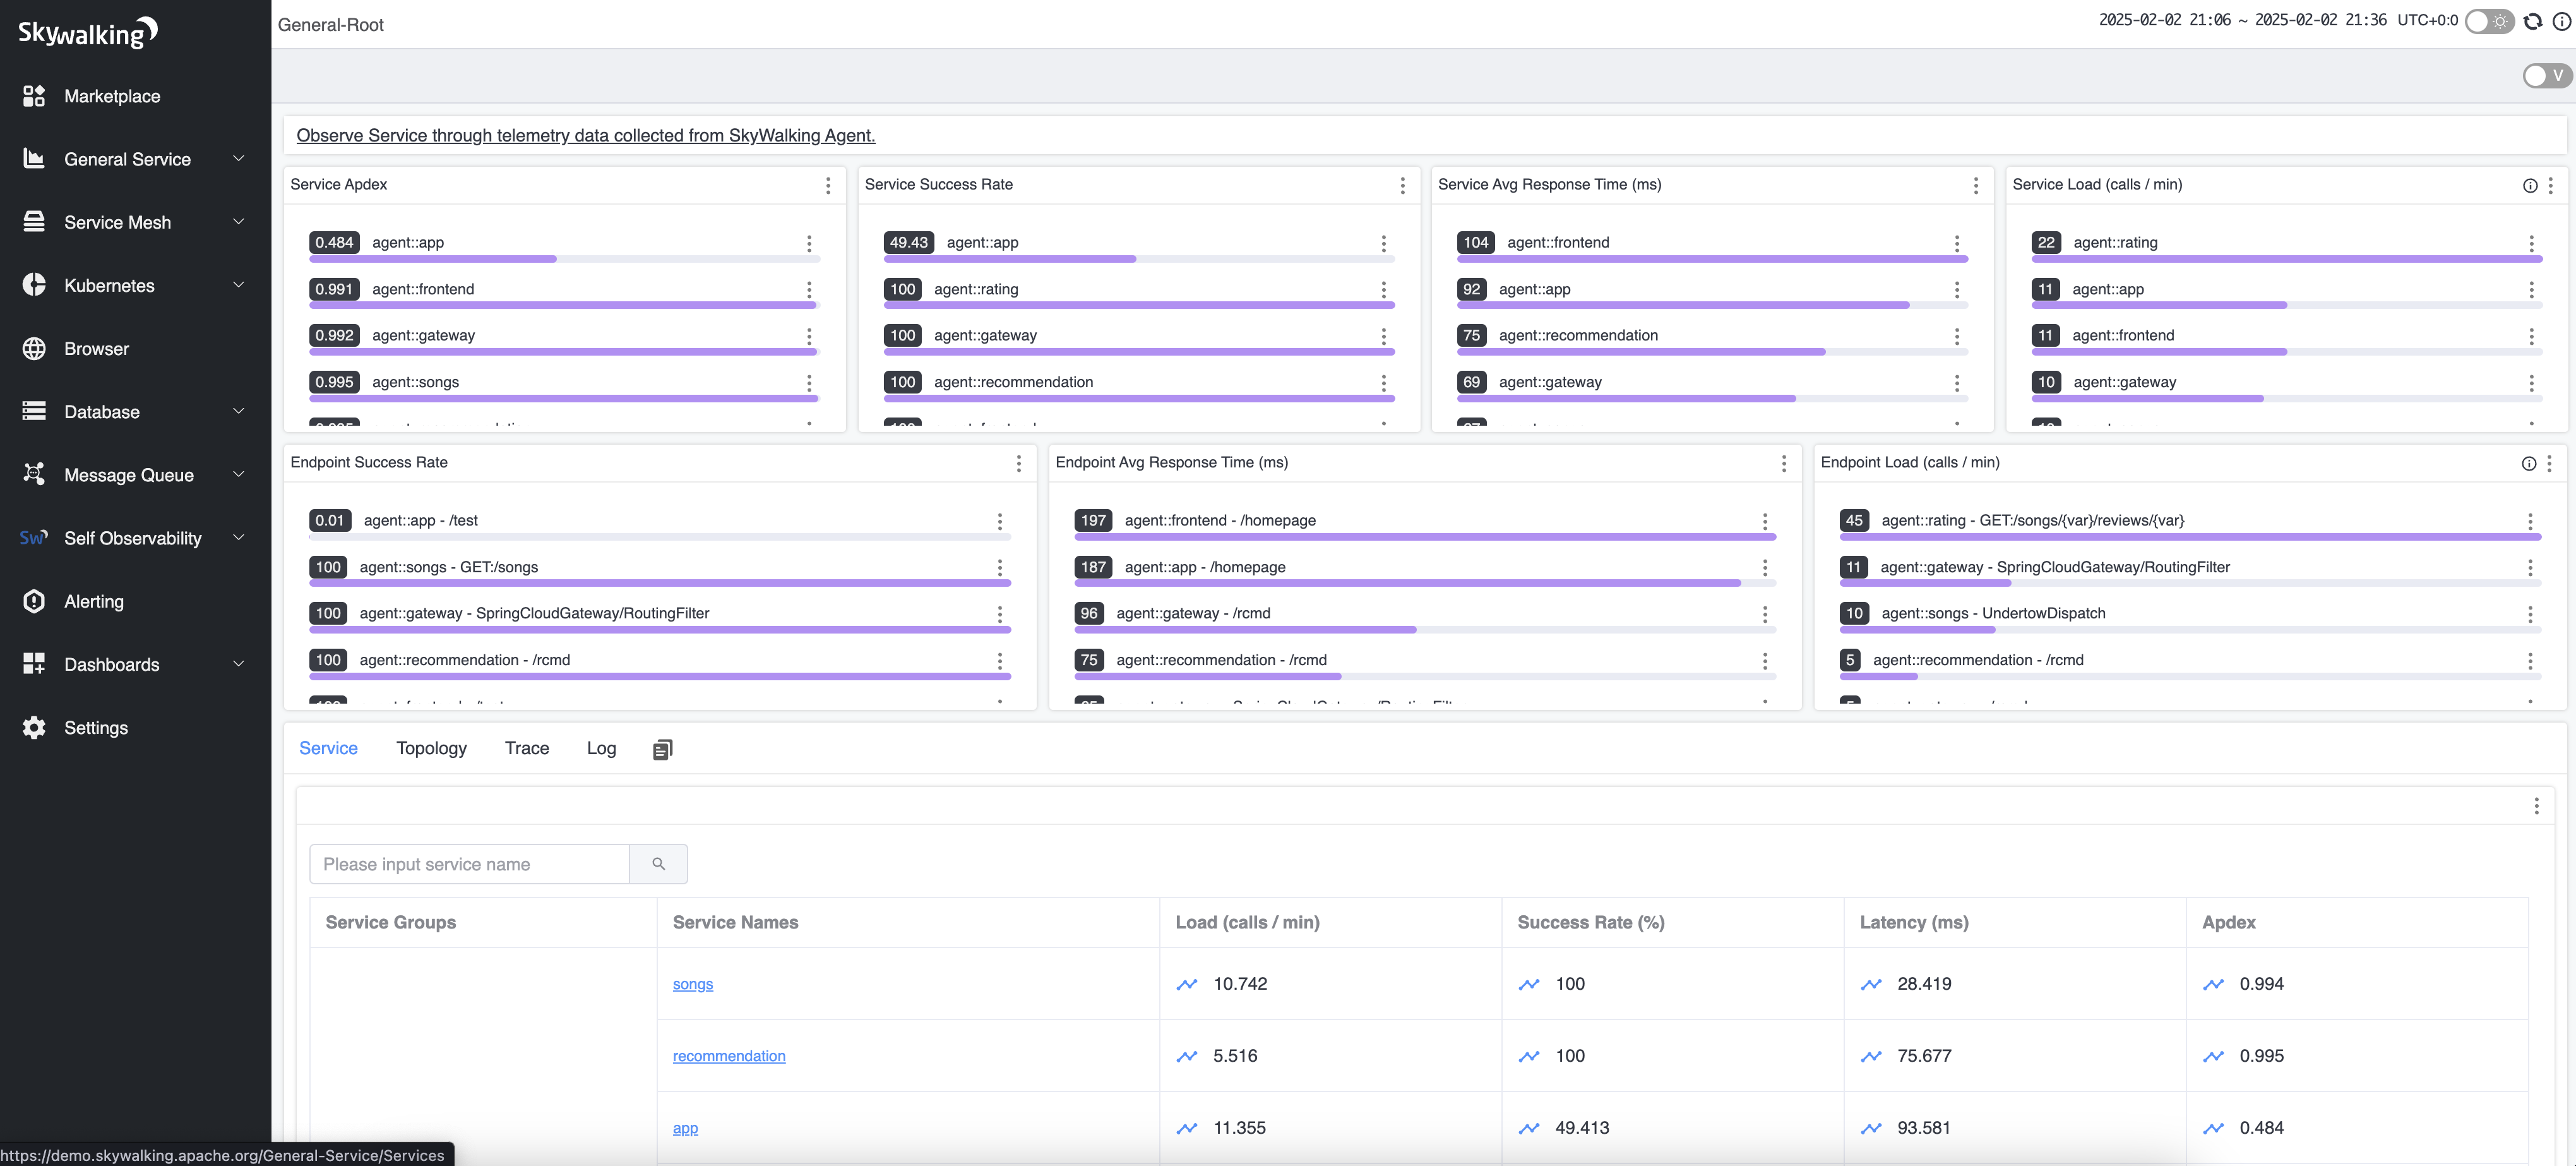Open the app service link

click(x=685, y=1128)
